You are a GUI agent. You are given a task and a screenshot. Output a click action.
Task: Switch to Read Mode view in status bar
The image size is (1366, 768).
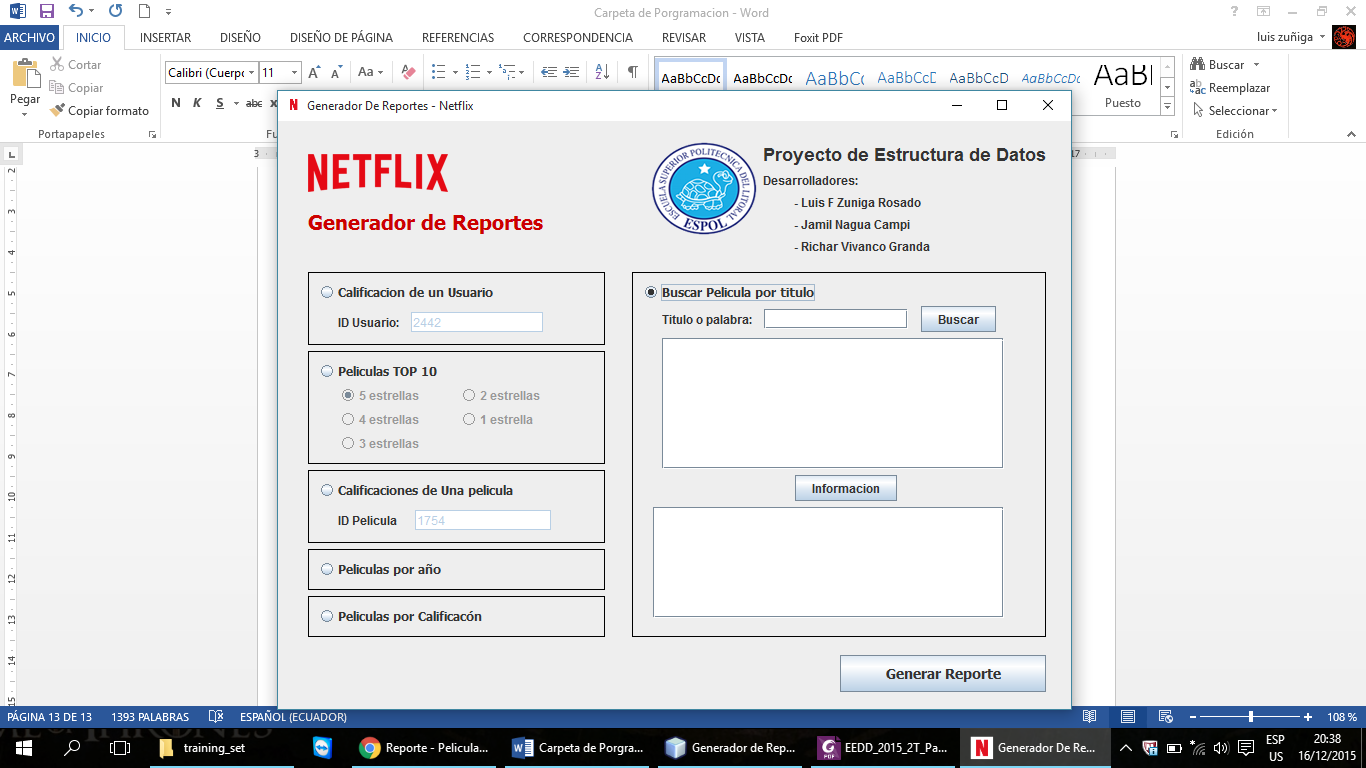[x=1090, y=717]
